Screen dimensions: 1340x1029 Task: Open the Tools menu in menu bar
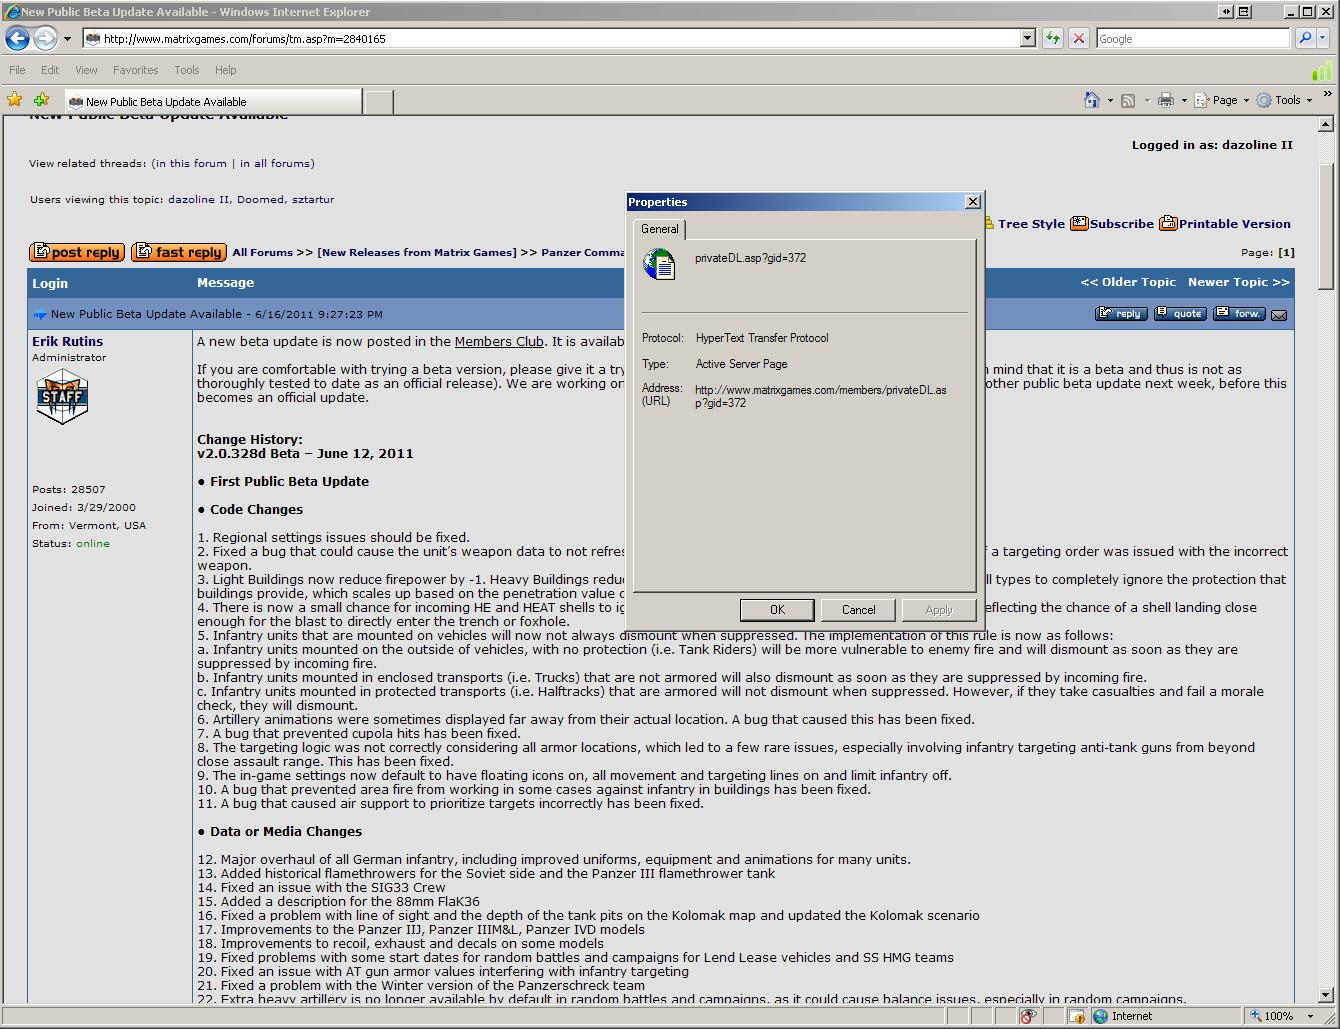(x=187, y=70)
